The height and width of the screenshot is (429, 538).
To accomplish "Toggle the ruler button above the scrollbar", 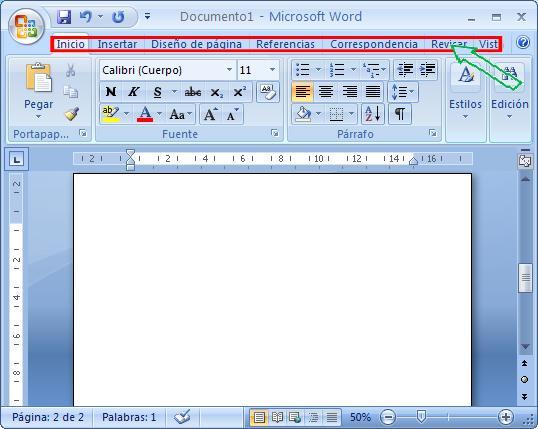I will click(525, 161).
